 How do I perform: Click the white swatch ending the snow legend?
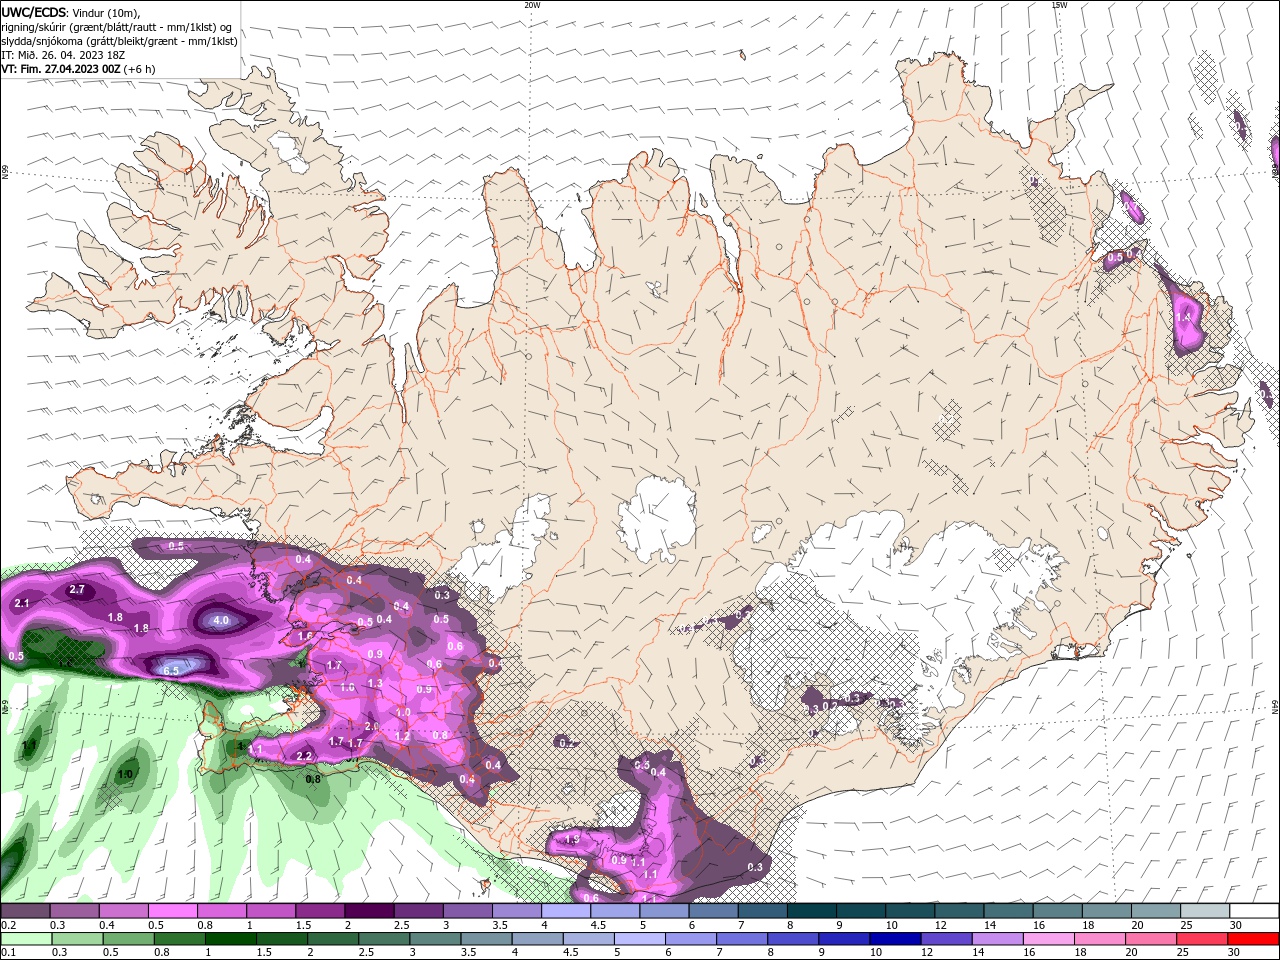[x=1254, y=911]
